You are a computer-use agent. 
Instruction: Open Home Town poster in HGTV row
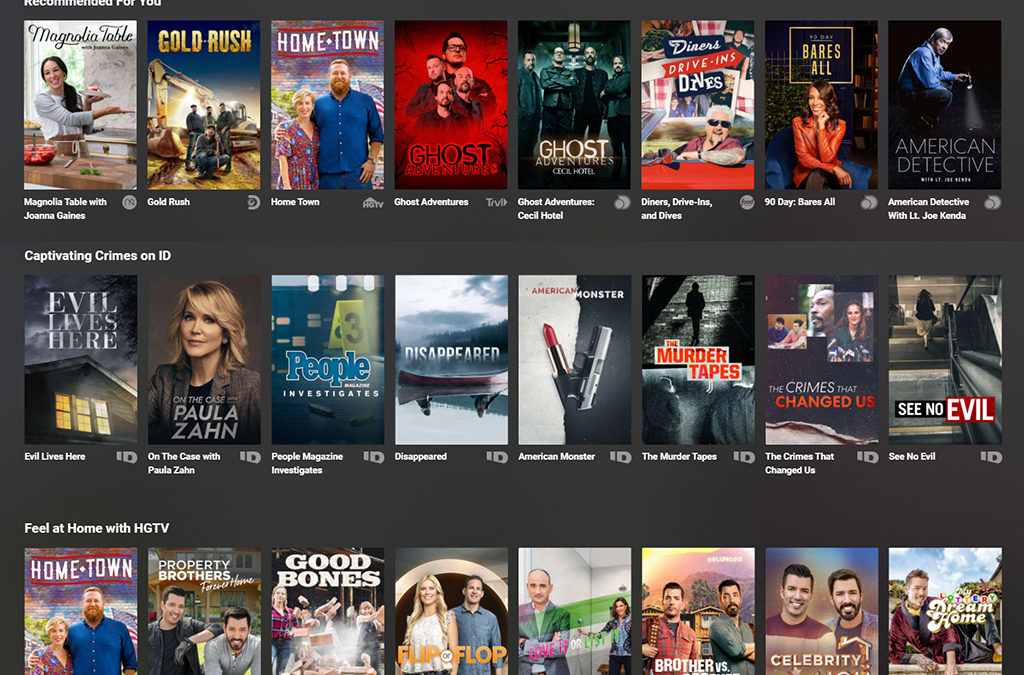pos(81,611)
